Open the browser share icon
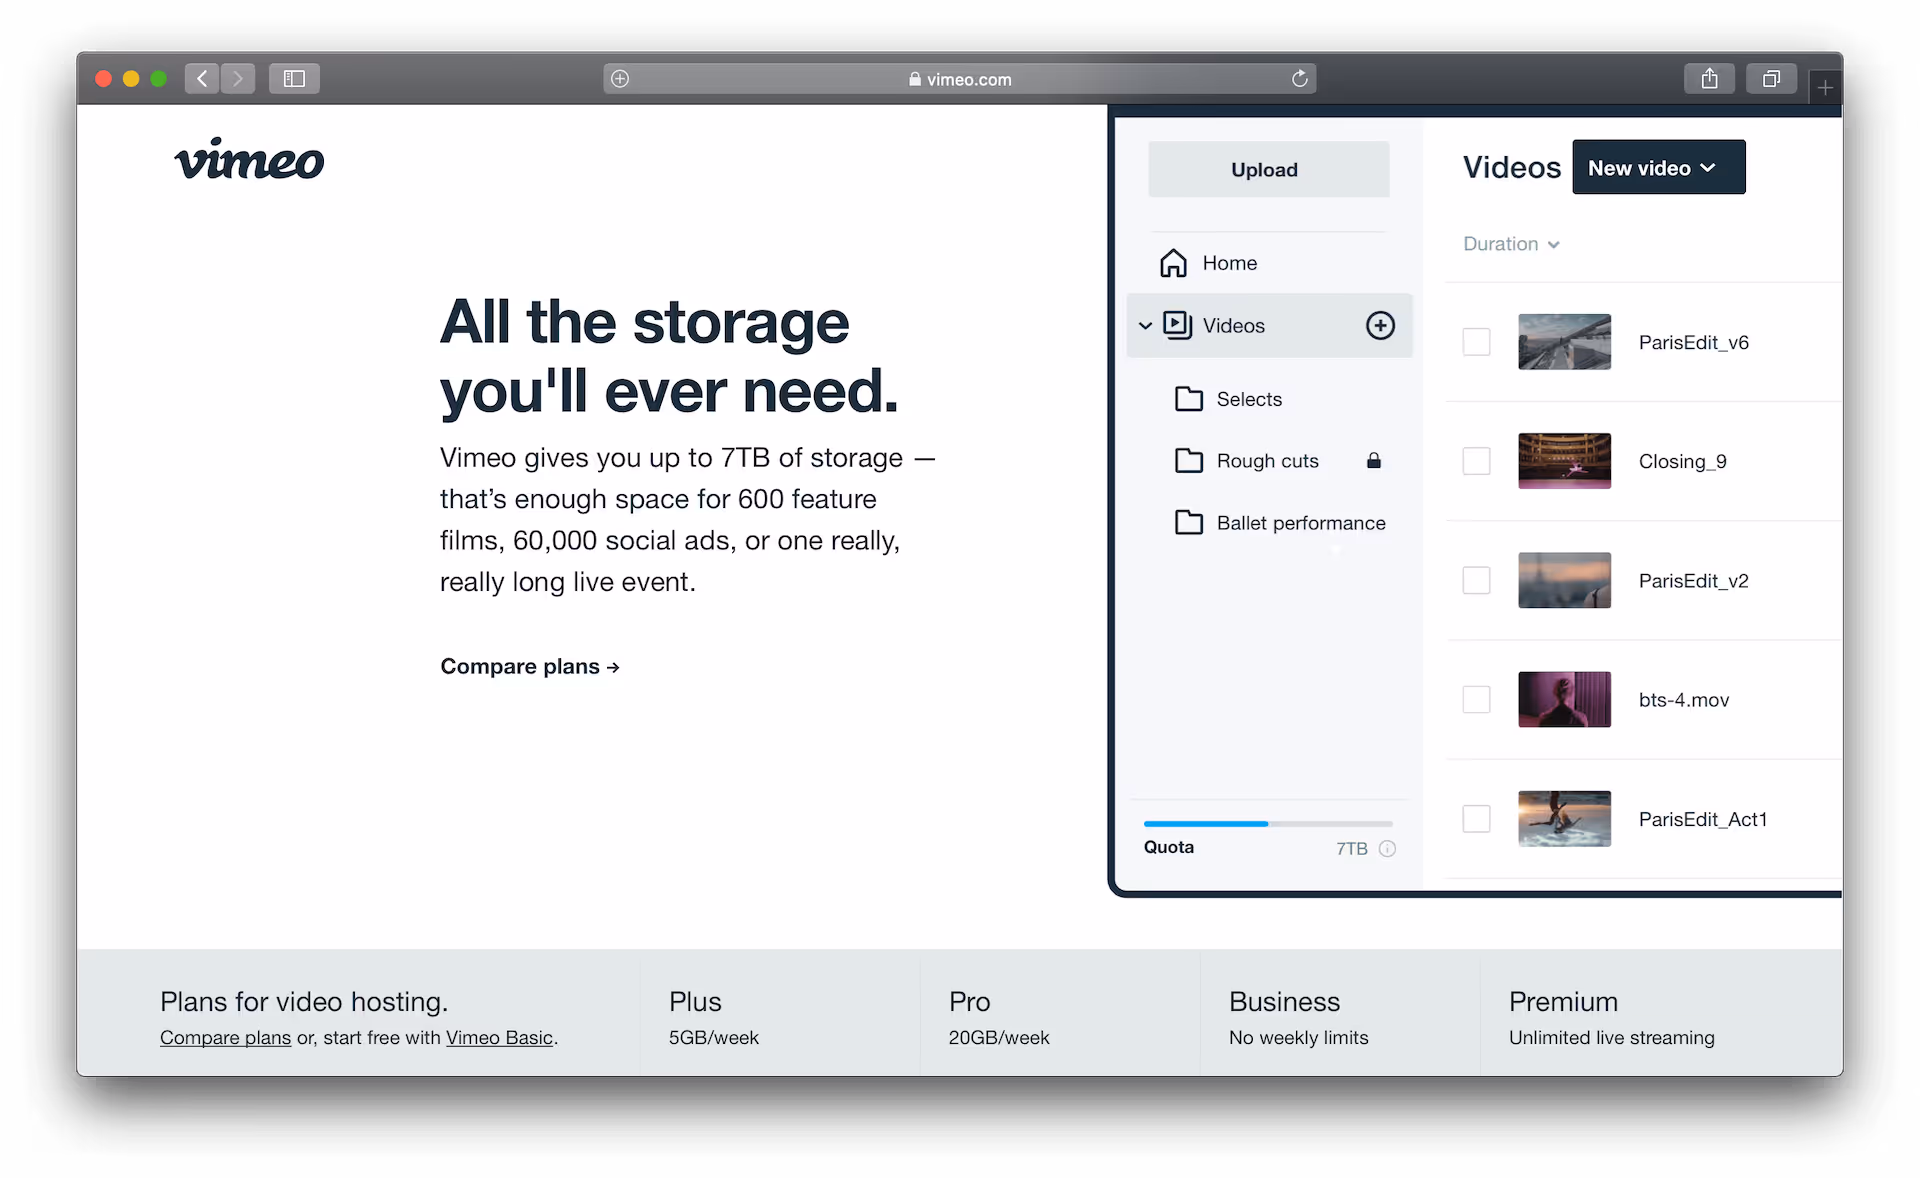 [x=1709, y=78]
